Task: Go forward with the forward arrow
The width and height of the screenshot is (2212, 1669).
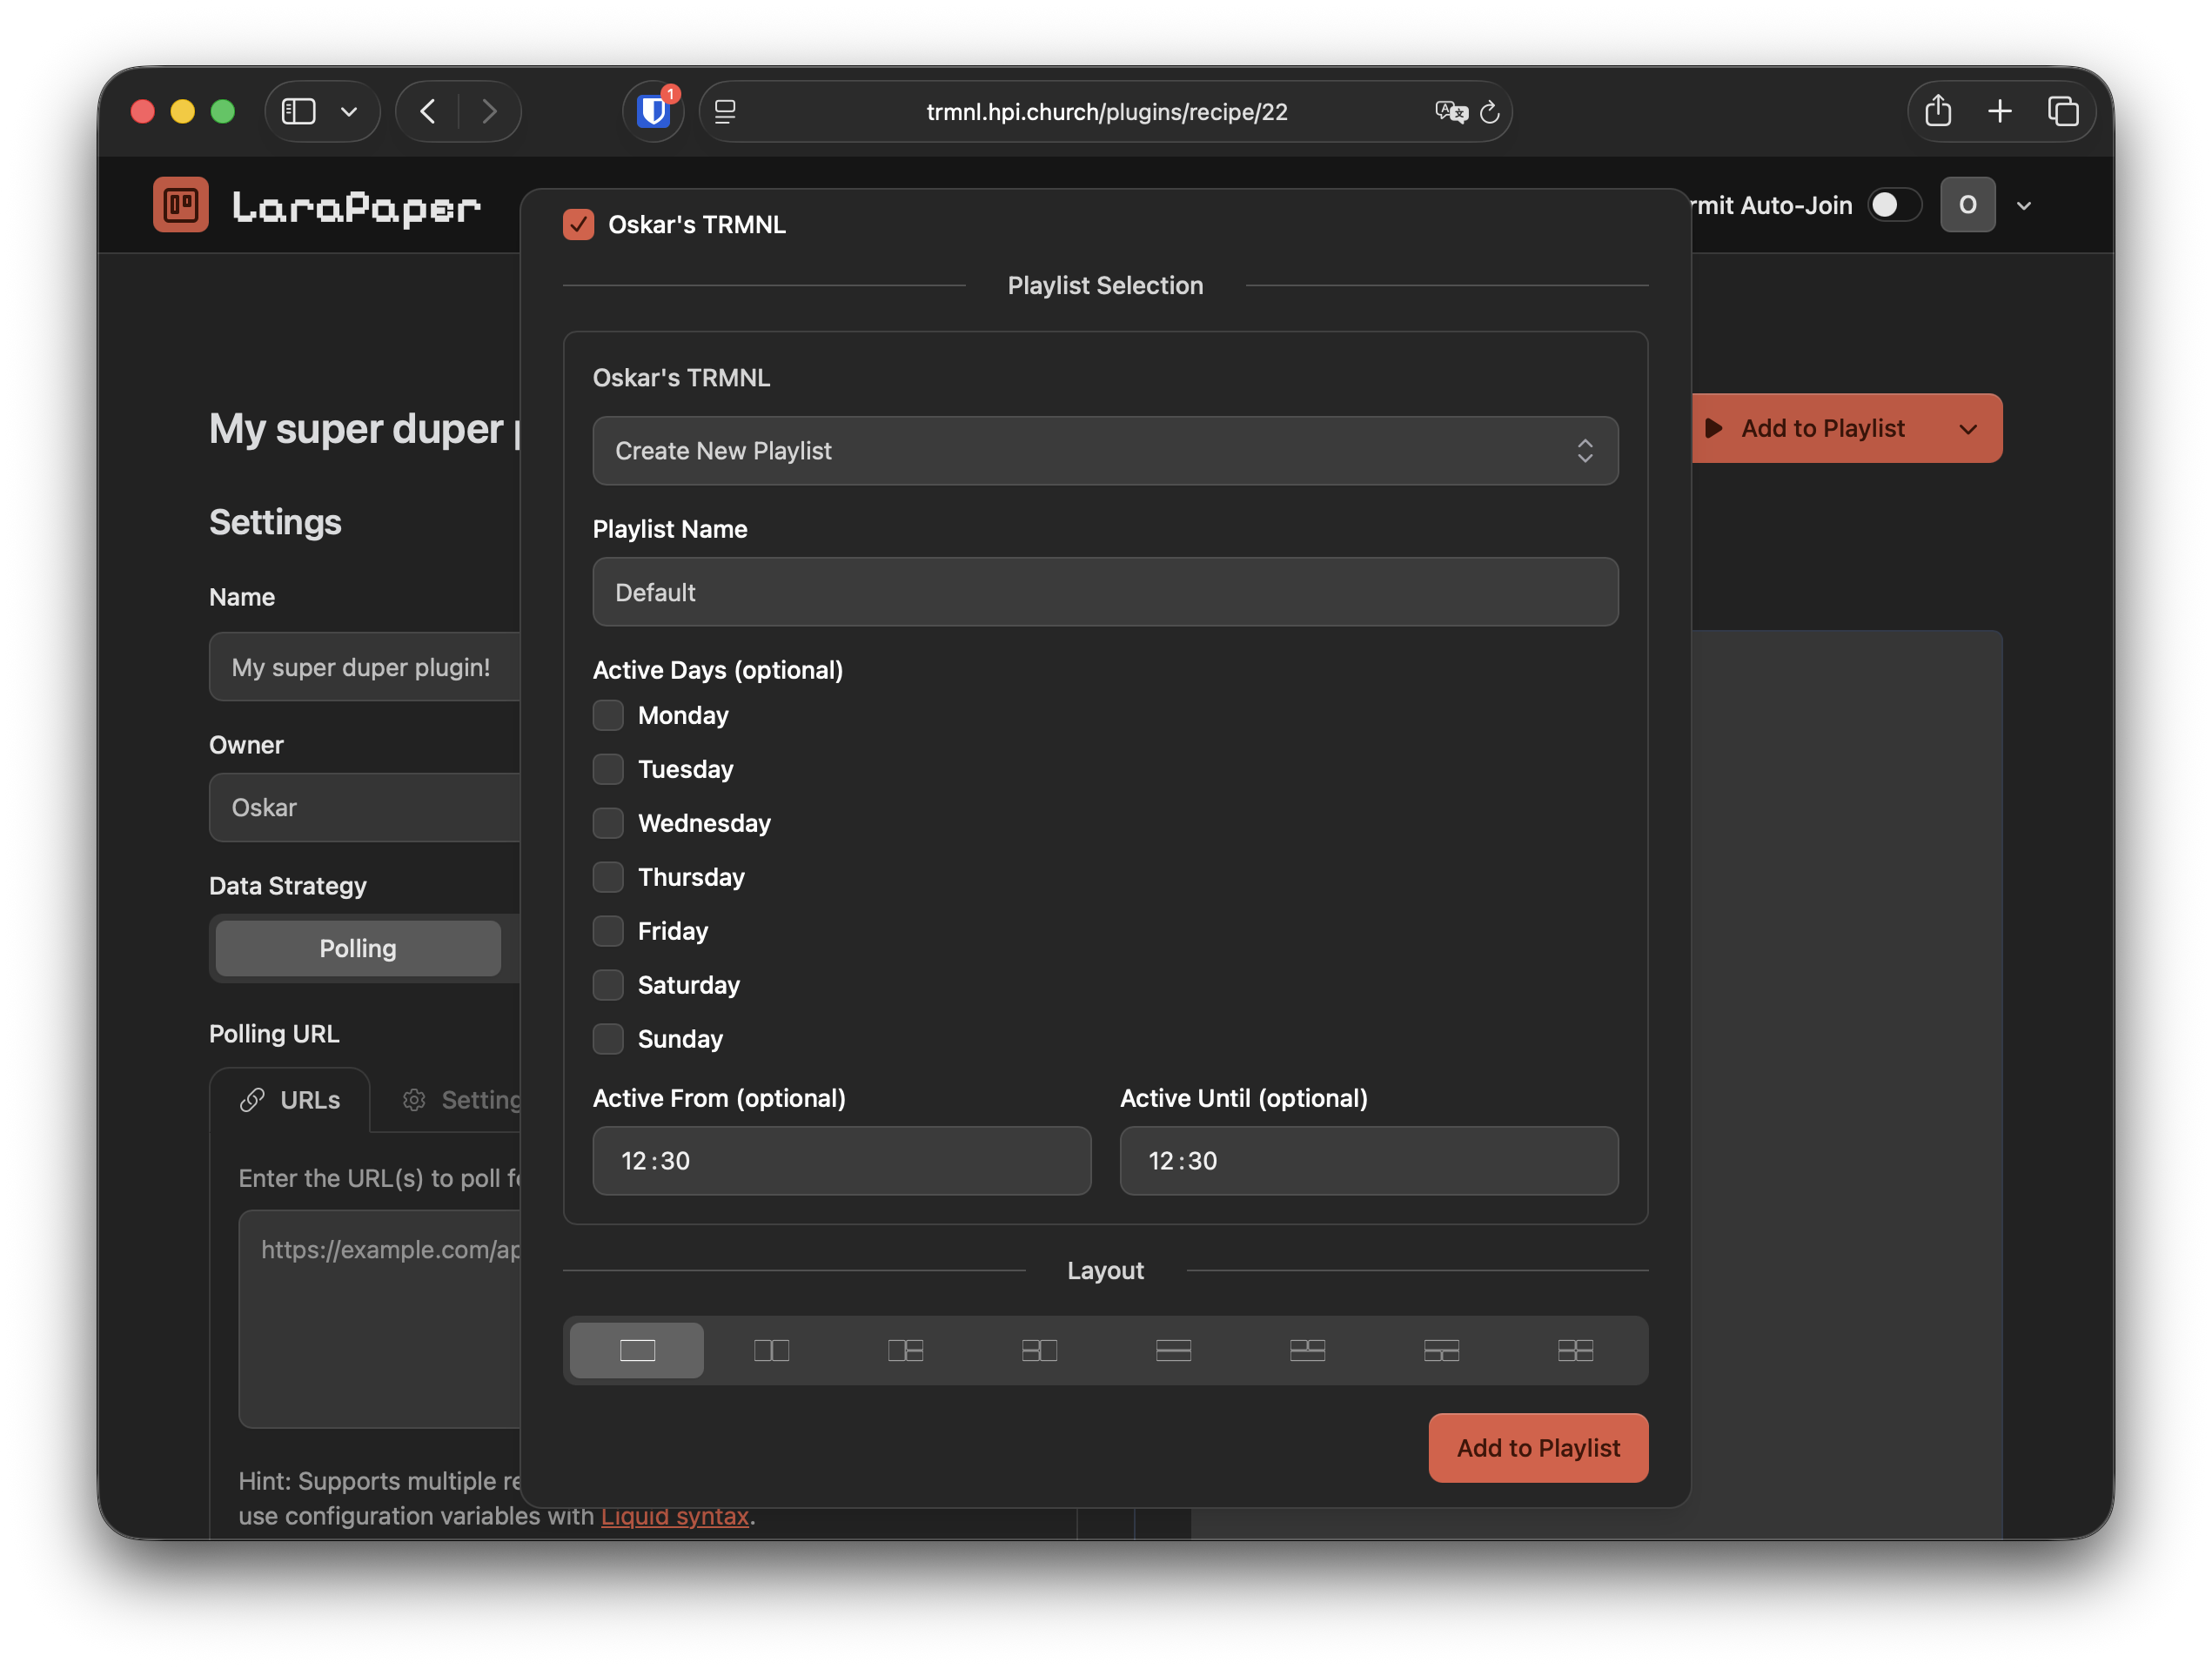Action: point(489,111)
